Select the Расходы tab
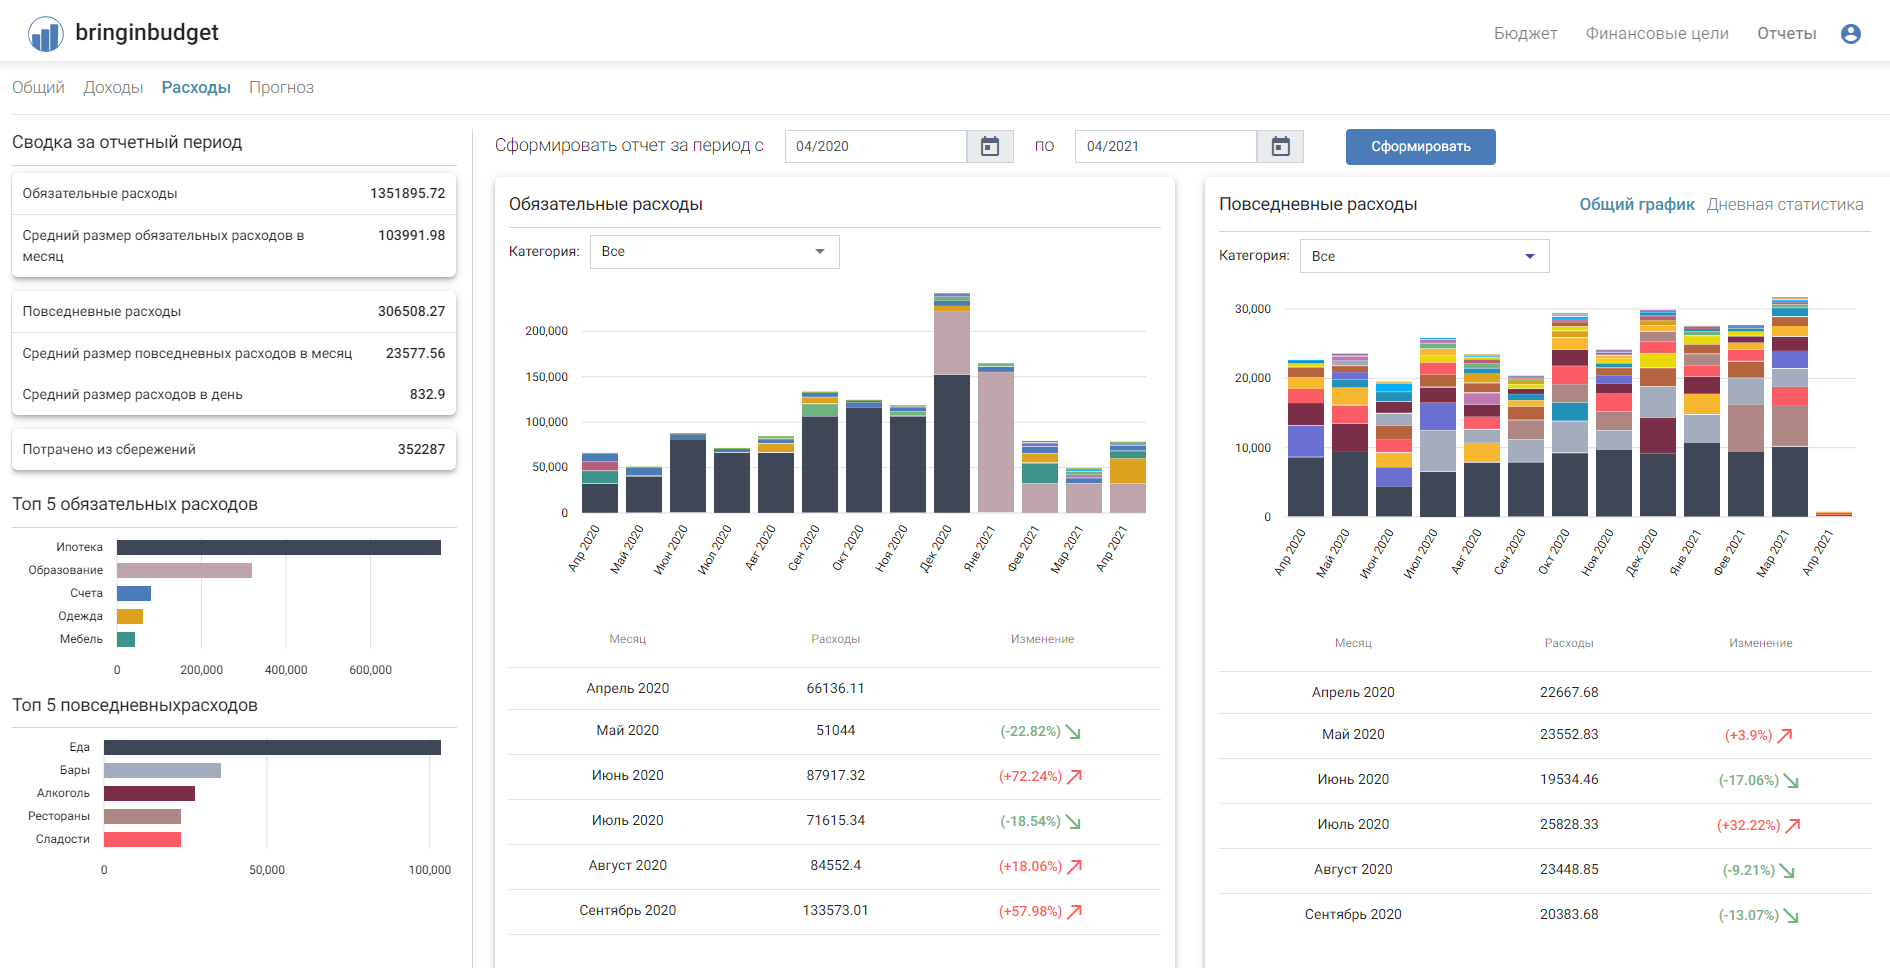Image resolution: width=1890 pixels, height=968 pixels. (x=196, y=88)
